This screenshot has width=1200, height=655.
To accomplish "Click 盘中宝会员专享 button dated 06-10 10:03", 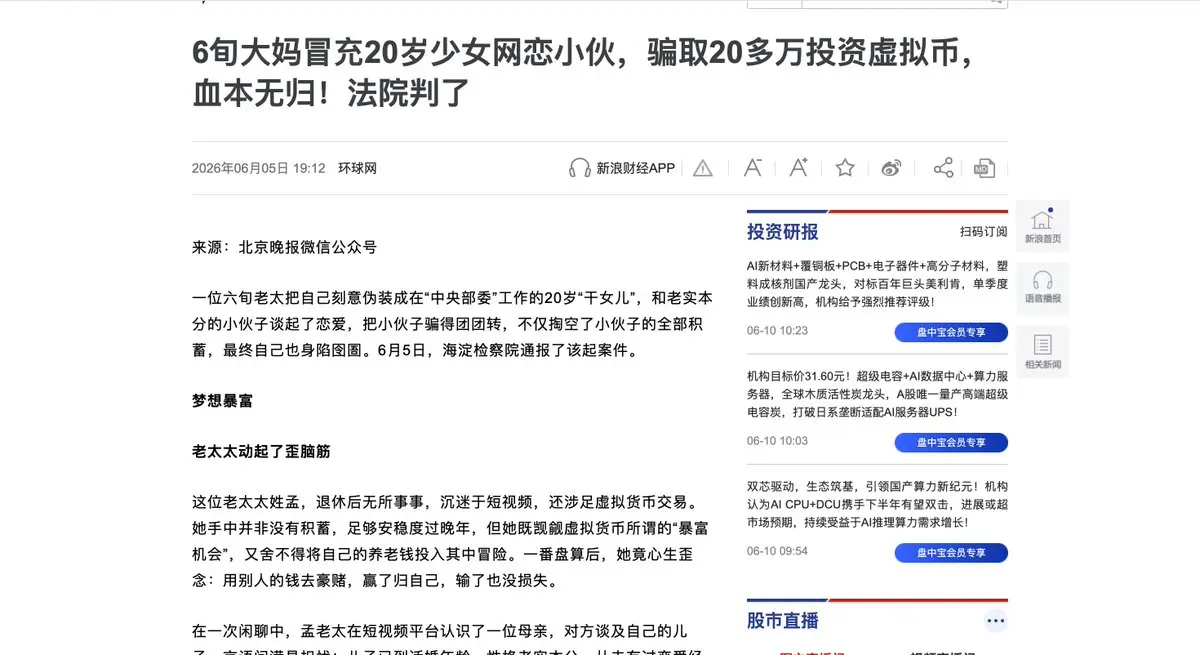I will pyautogui.click(x=951, y=442).
